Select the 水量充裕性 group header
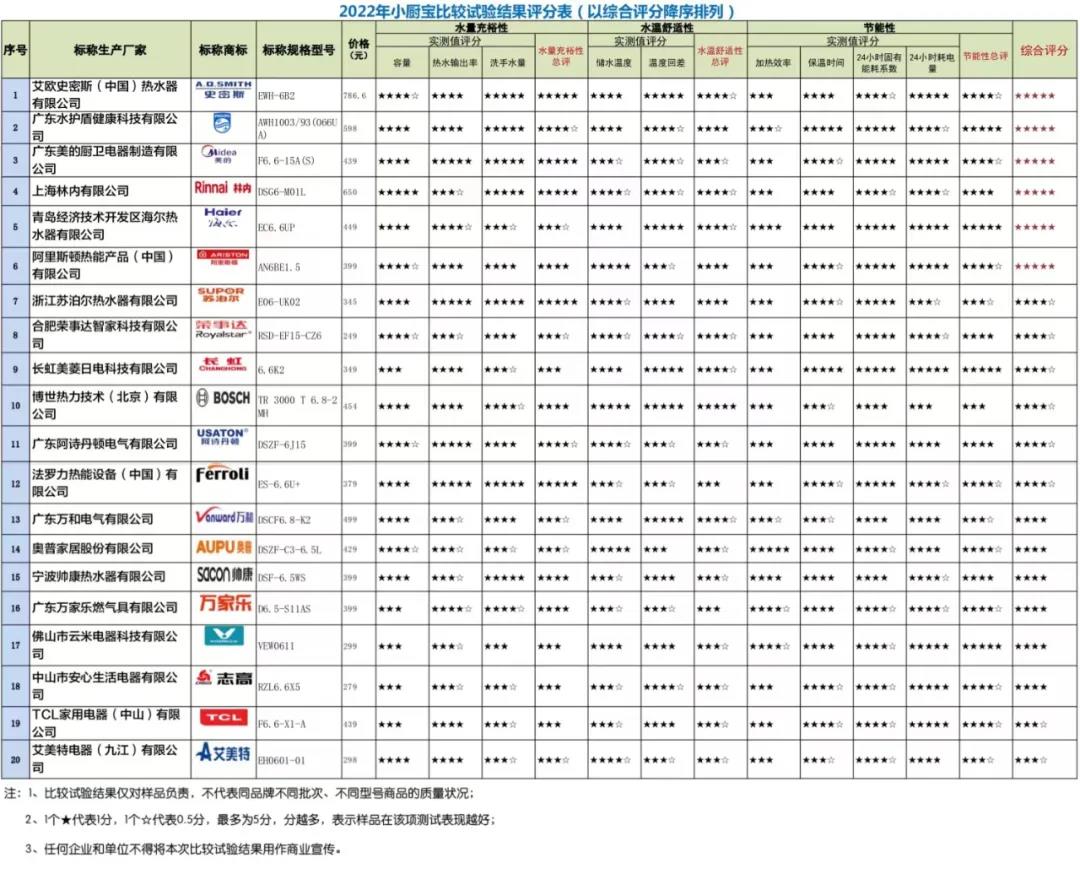 (x=481, y=28)
